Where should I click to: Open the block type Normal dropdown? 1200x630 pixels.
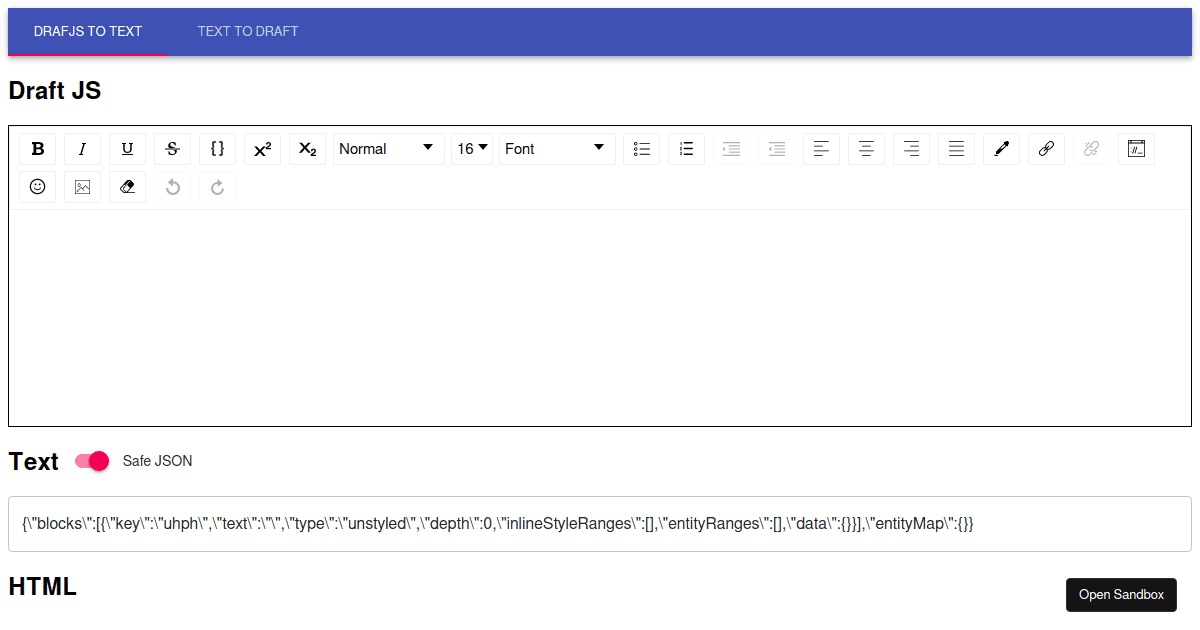point(388,148)
